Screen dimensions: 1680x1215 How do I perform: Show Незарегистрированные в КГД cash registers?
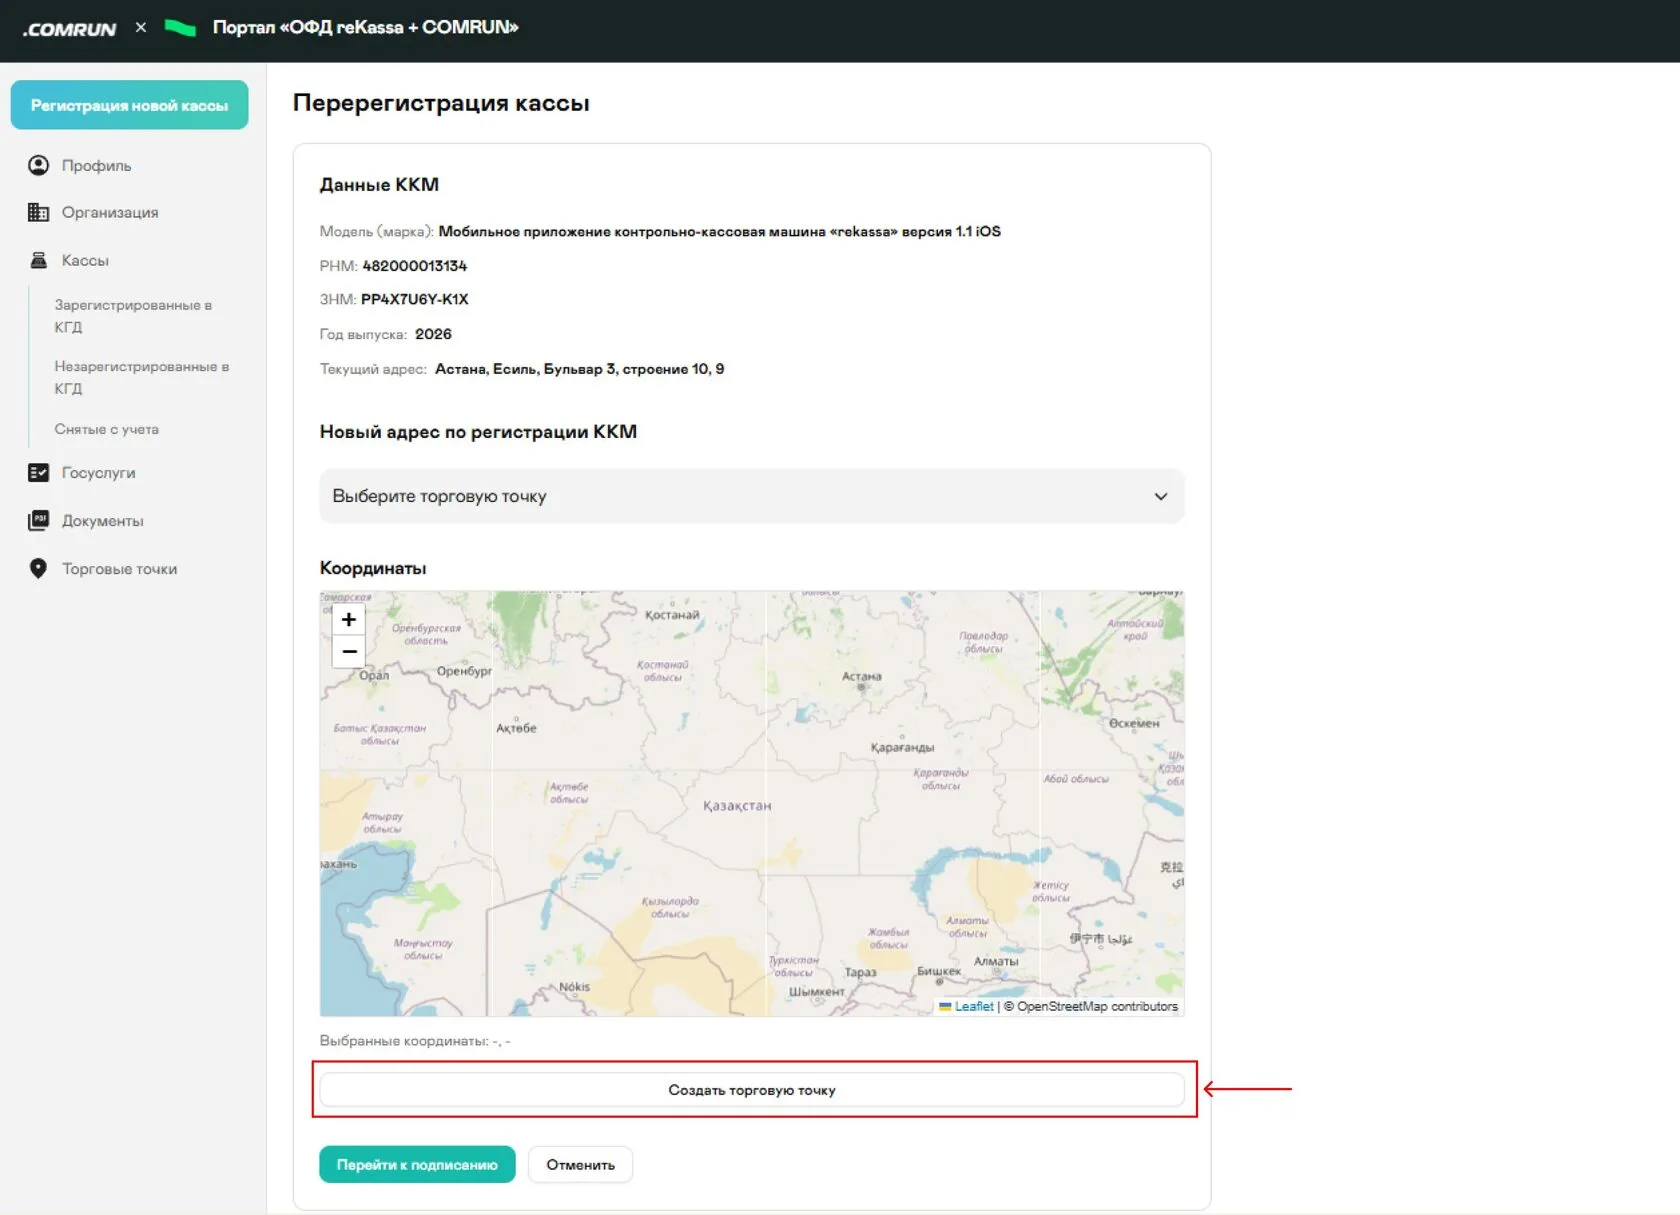coord(142,377)
